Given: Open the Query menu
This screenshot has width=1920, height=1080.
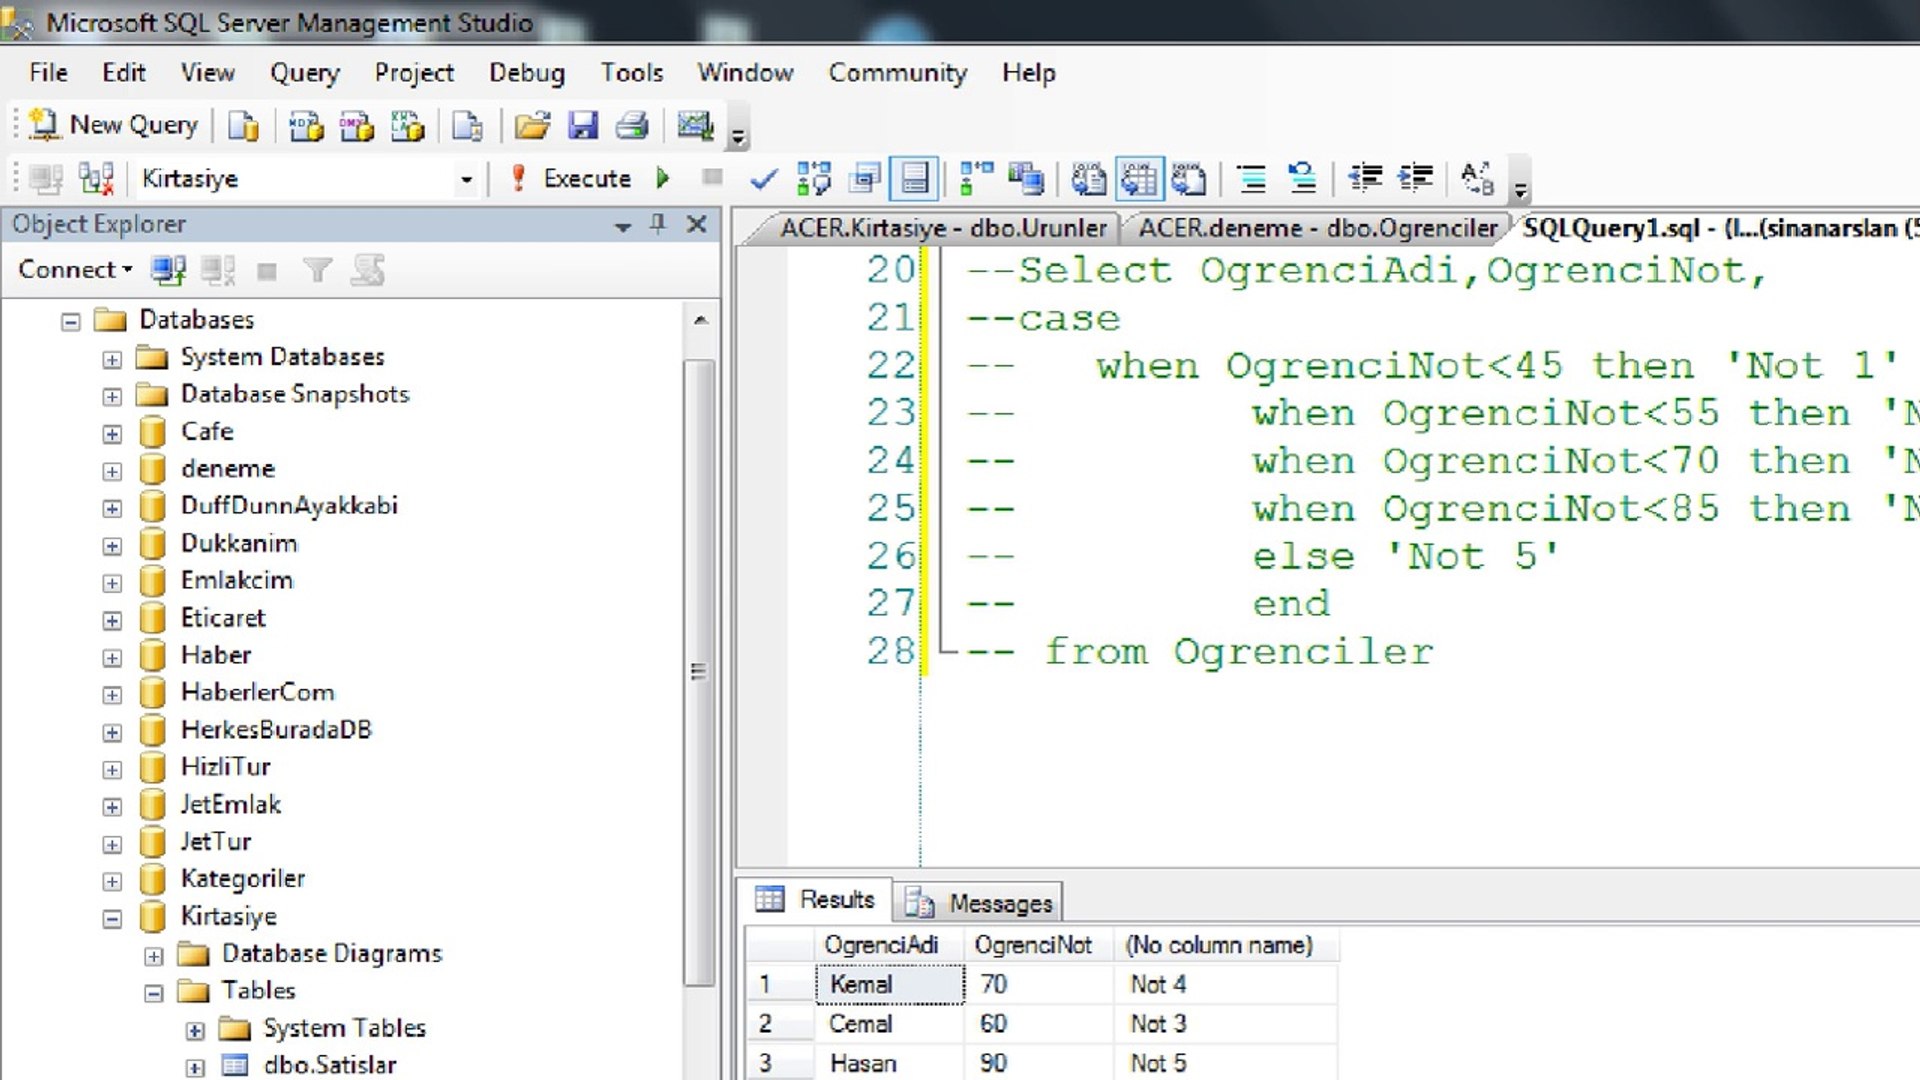Looking at the screenshot, I should point(304,73).
